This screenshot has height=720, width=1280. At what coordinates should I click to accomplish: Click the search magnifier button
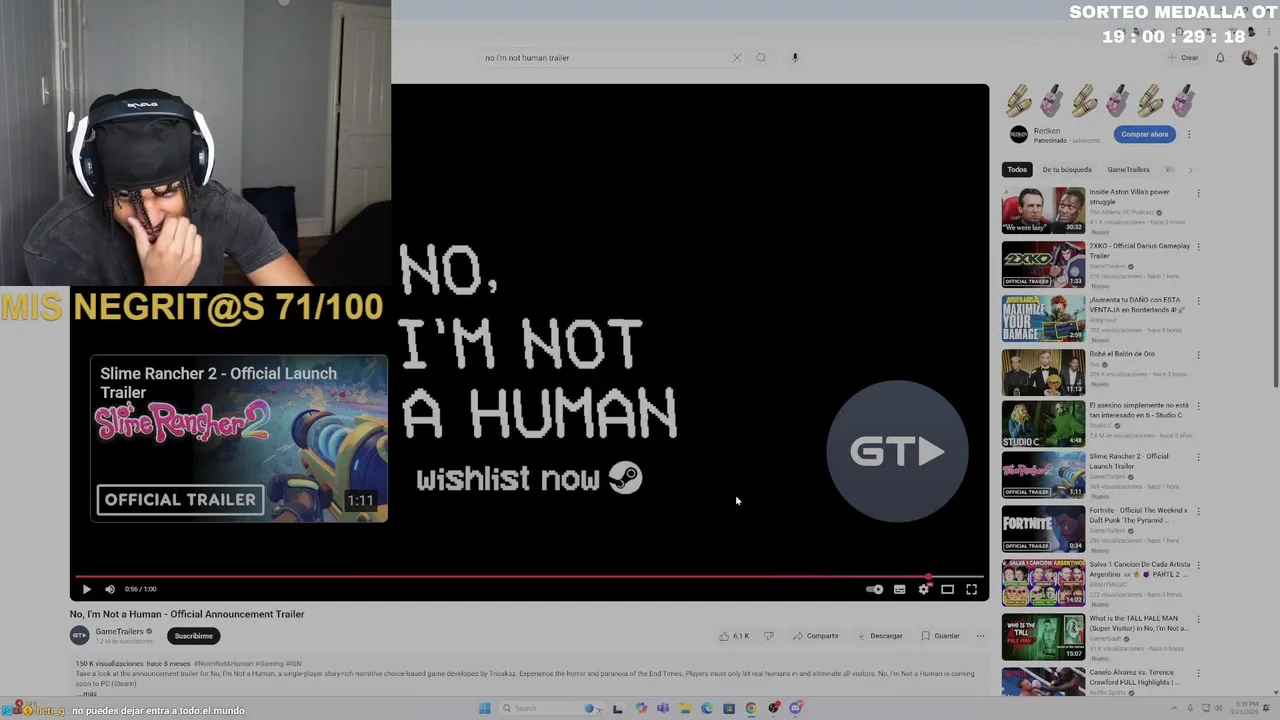[761, 58]
